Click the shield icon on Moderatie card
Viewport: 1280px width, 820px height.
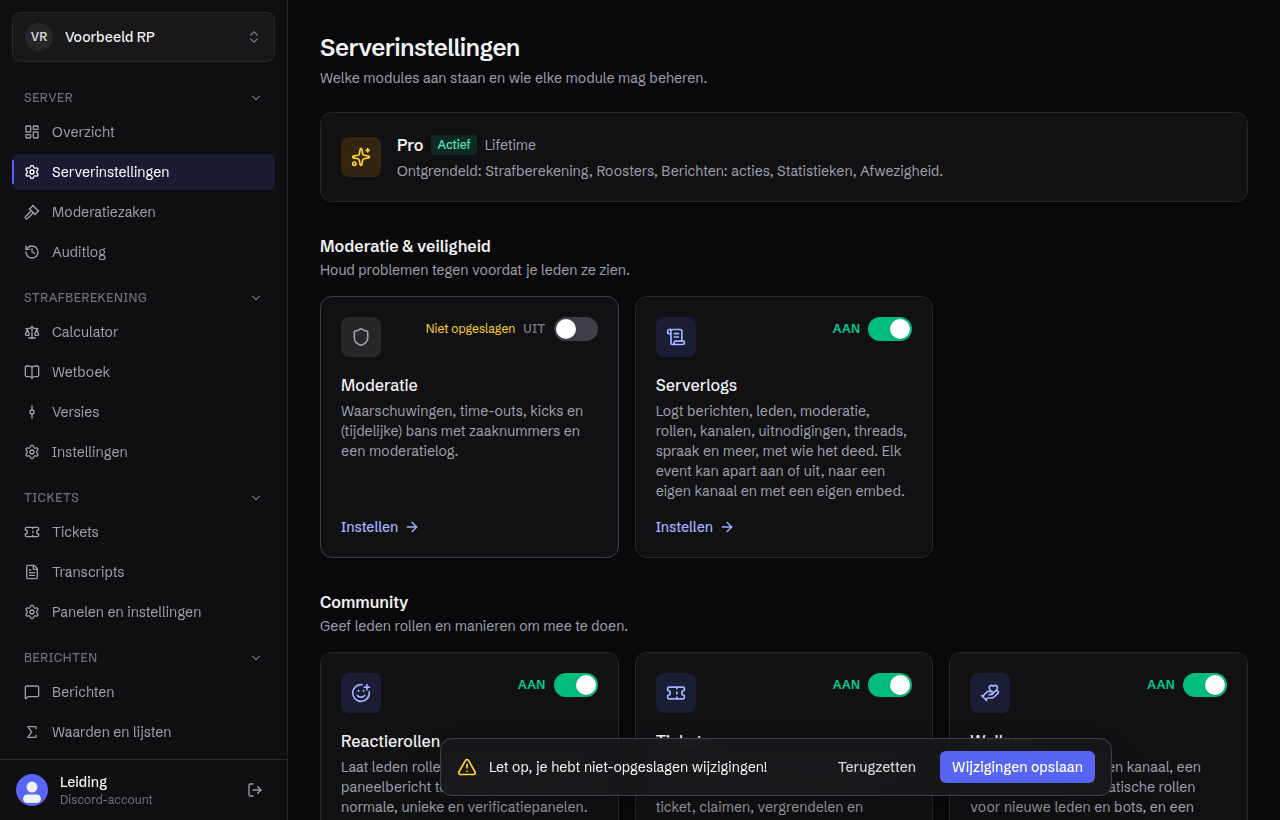point(361,337)
